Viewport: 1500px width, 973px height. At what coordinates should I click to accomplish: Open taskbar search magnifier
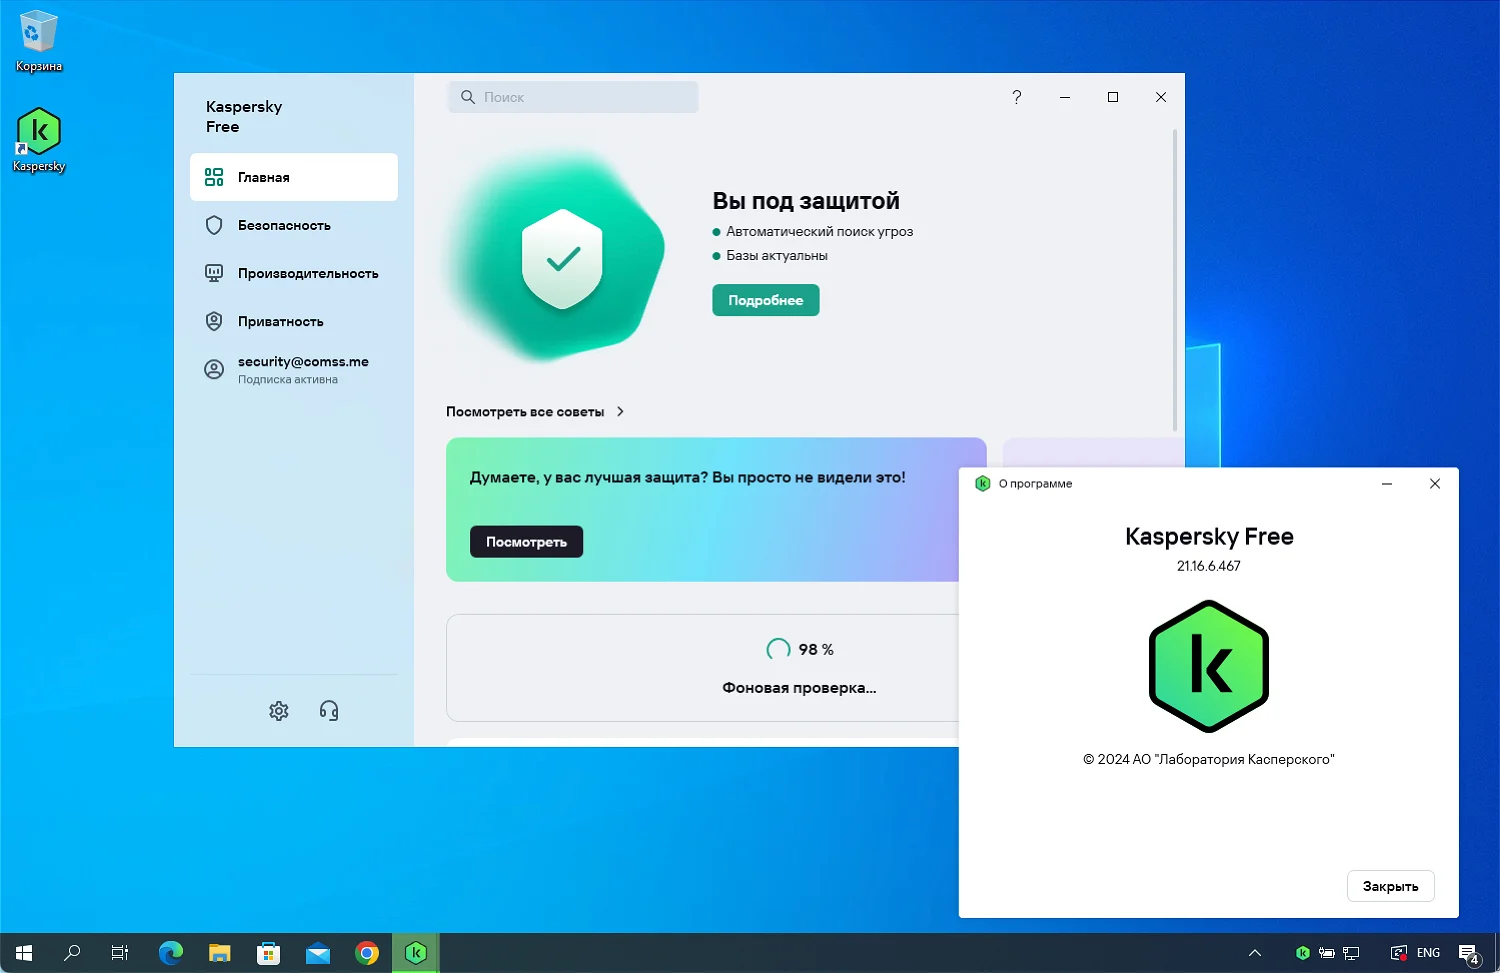click(x=72, y=953)
